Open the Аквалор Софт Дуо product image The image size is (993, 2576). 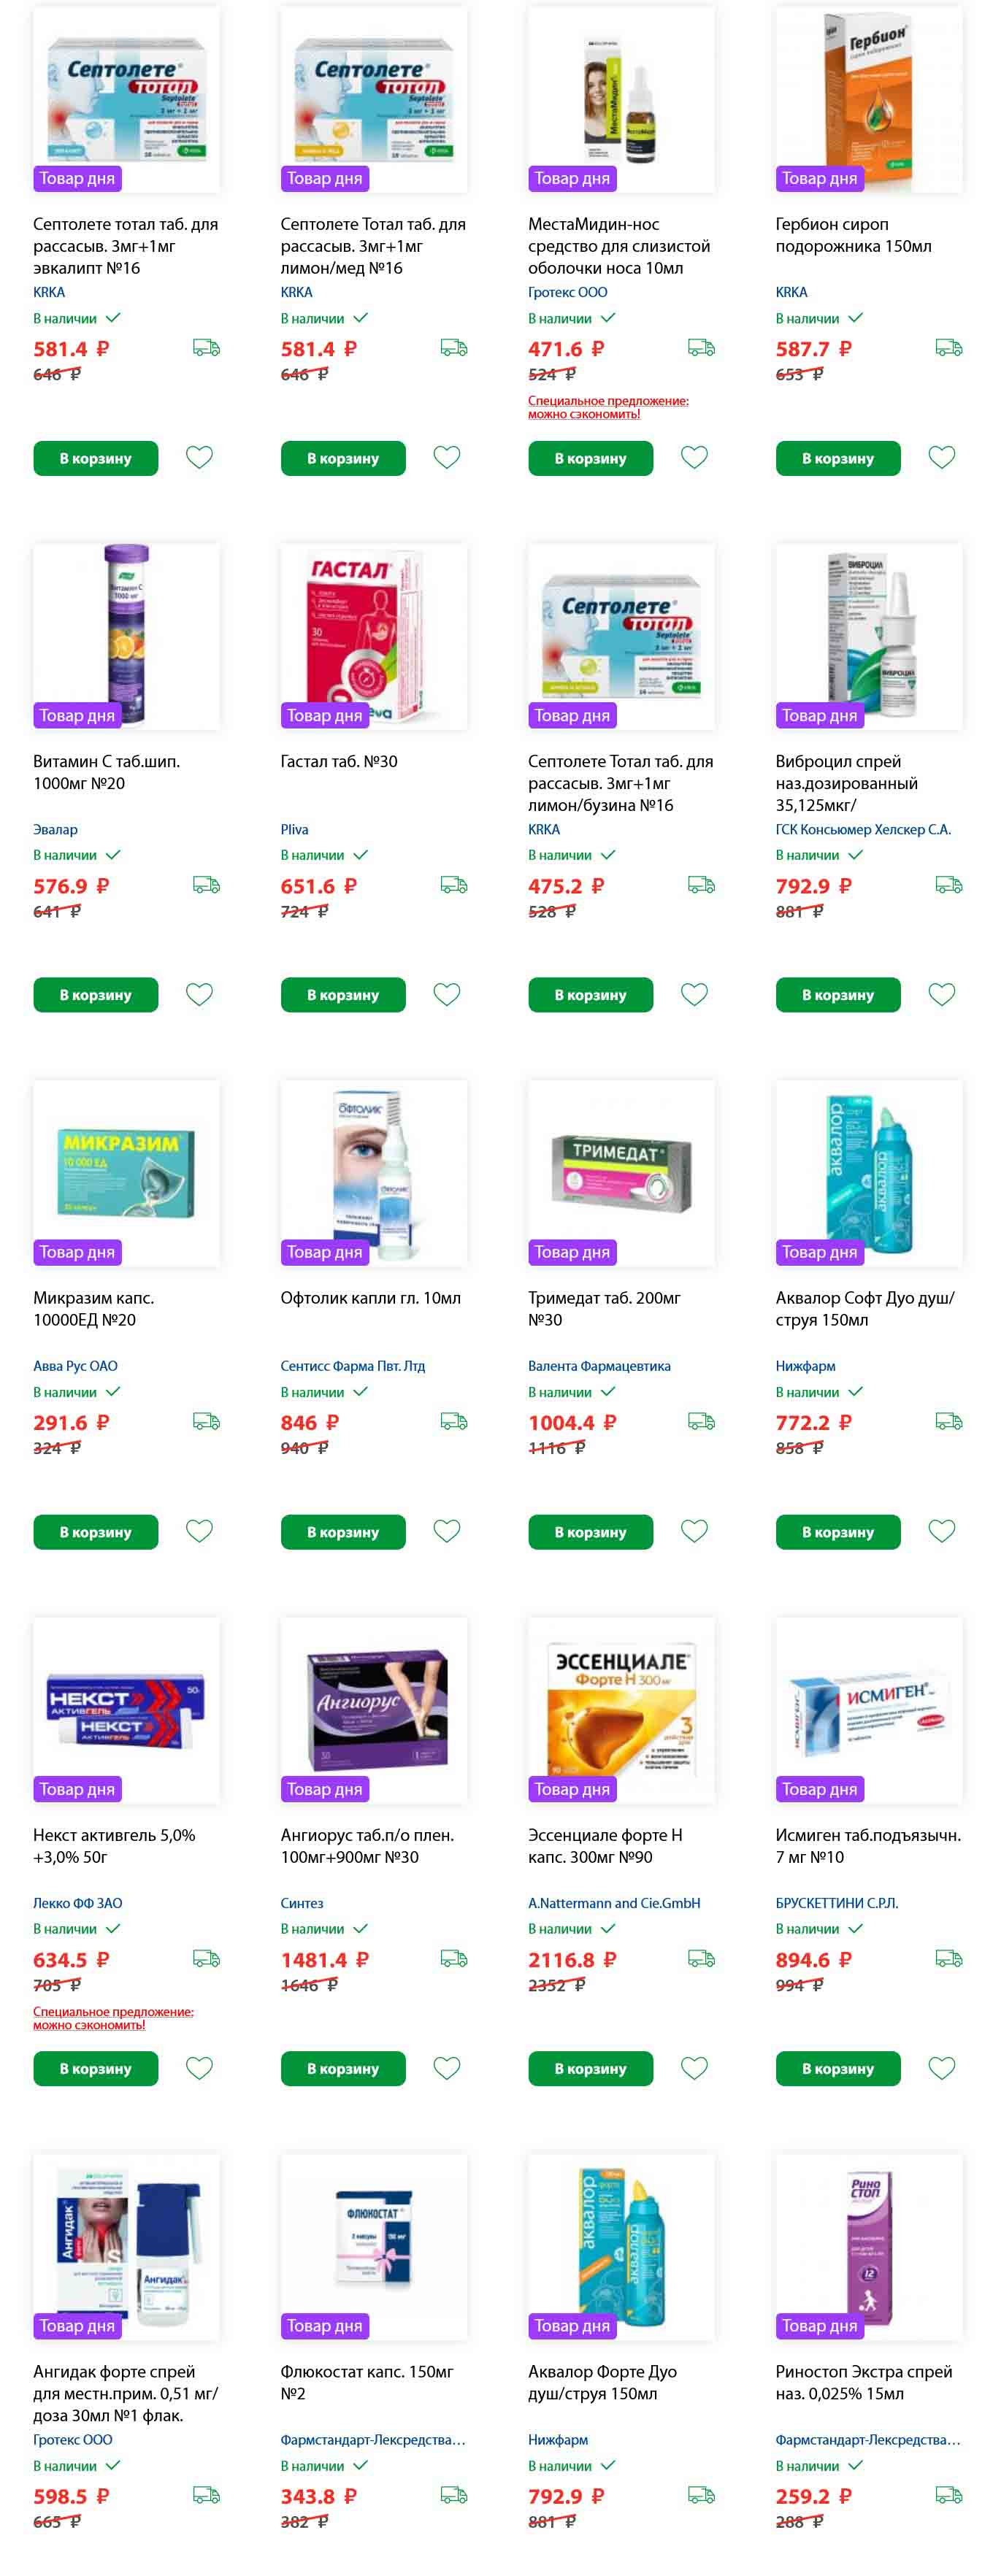point(868,1172)
